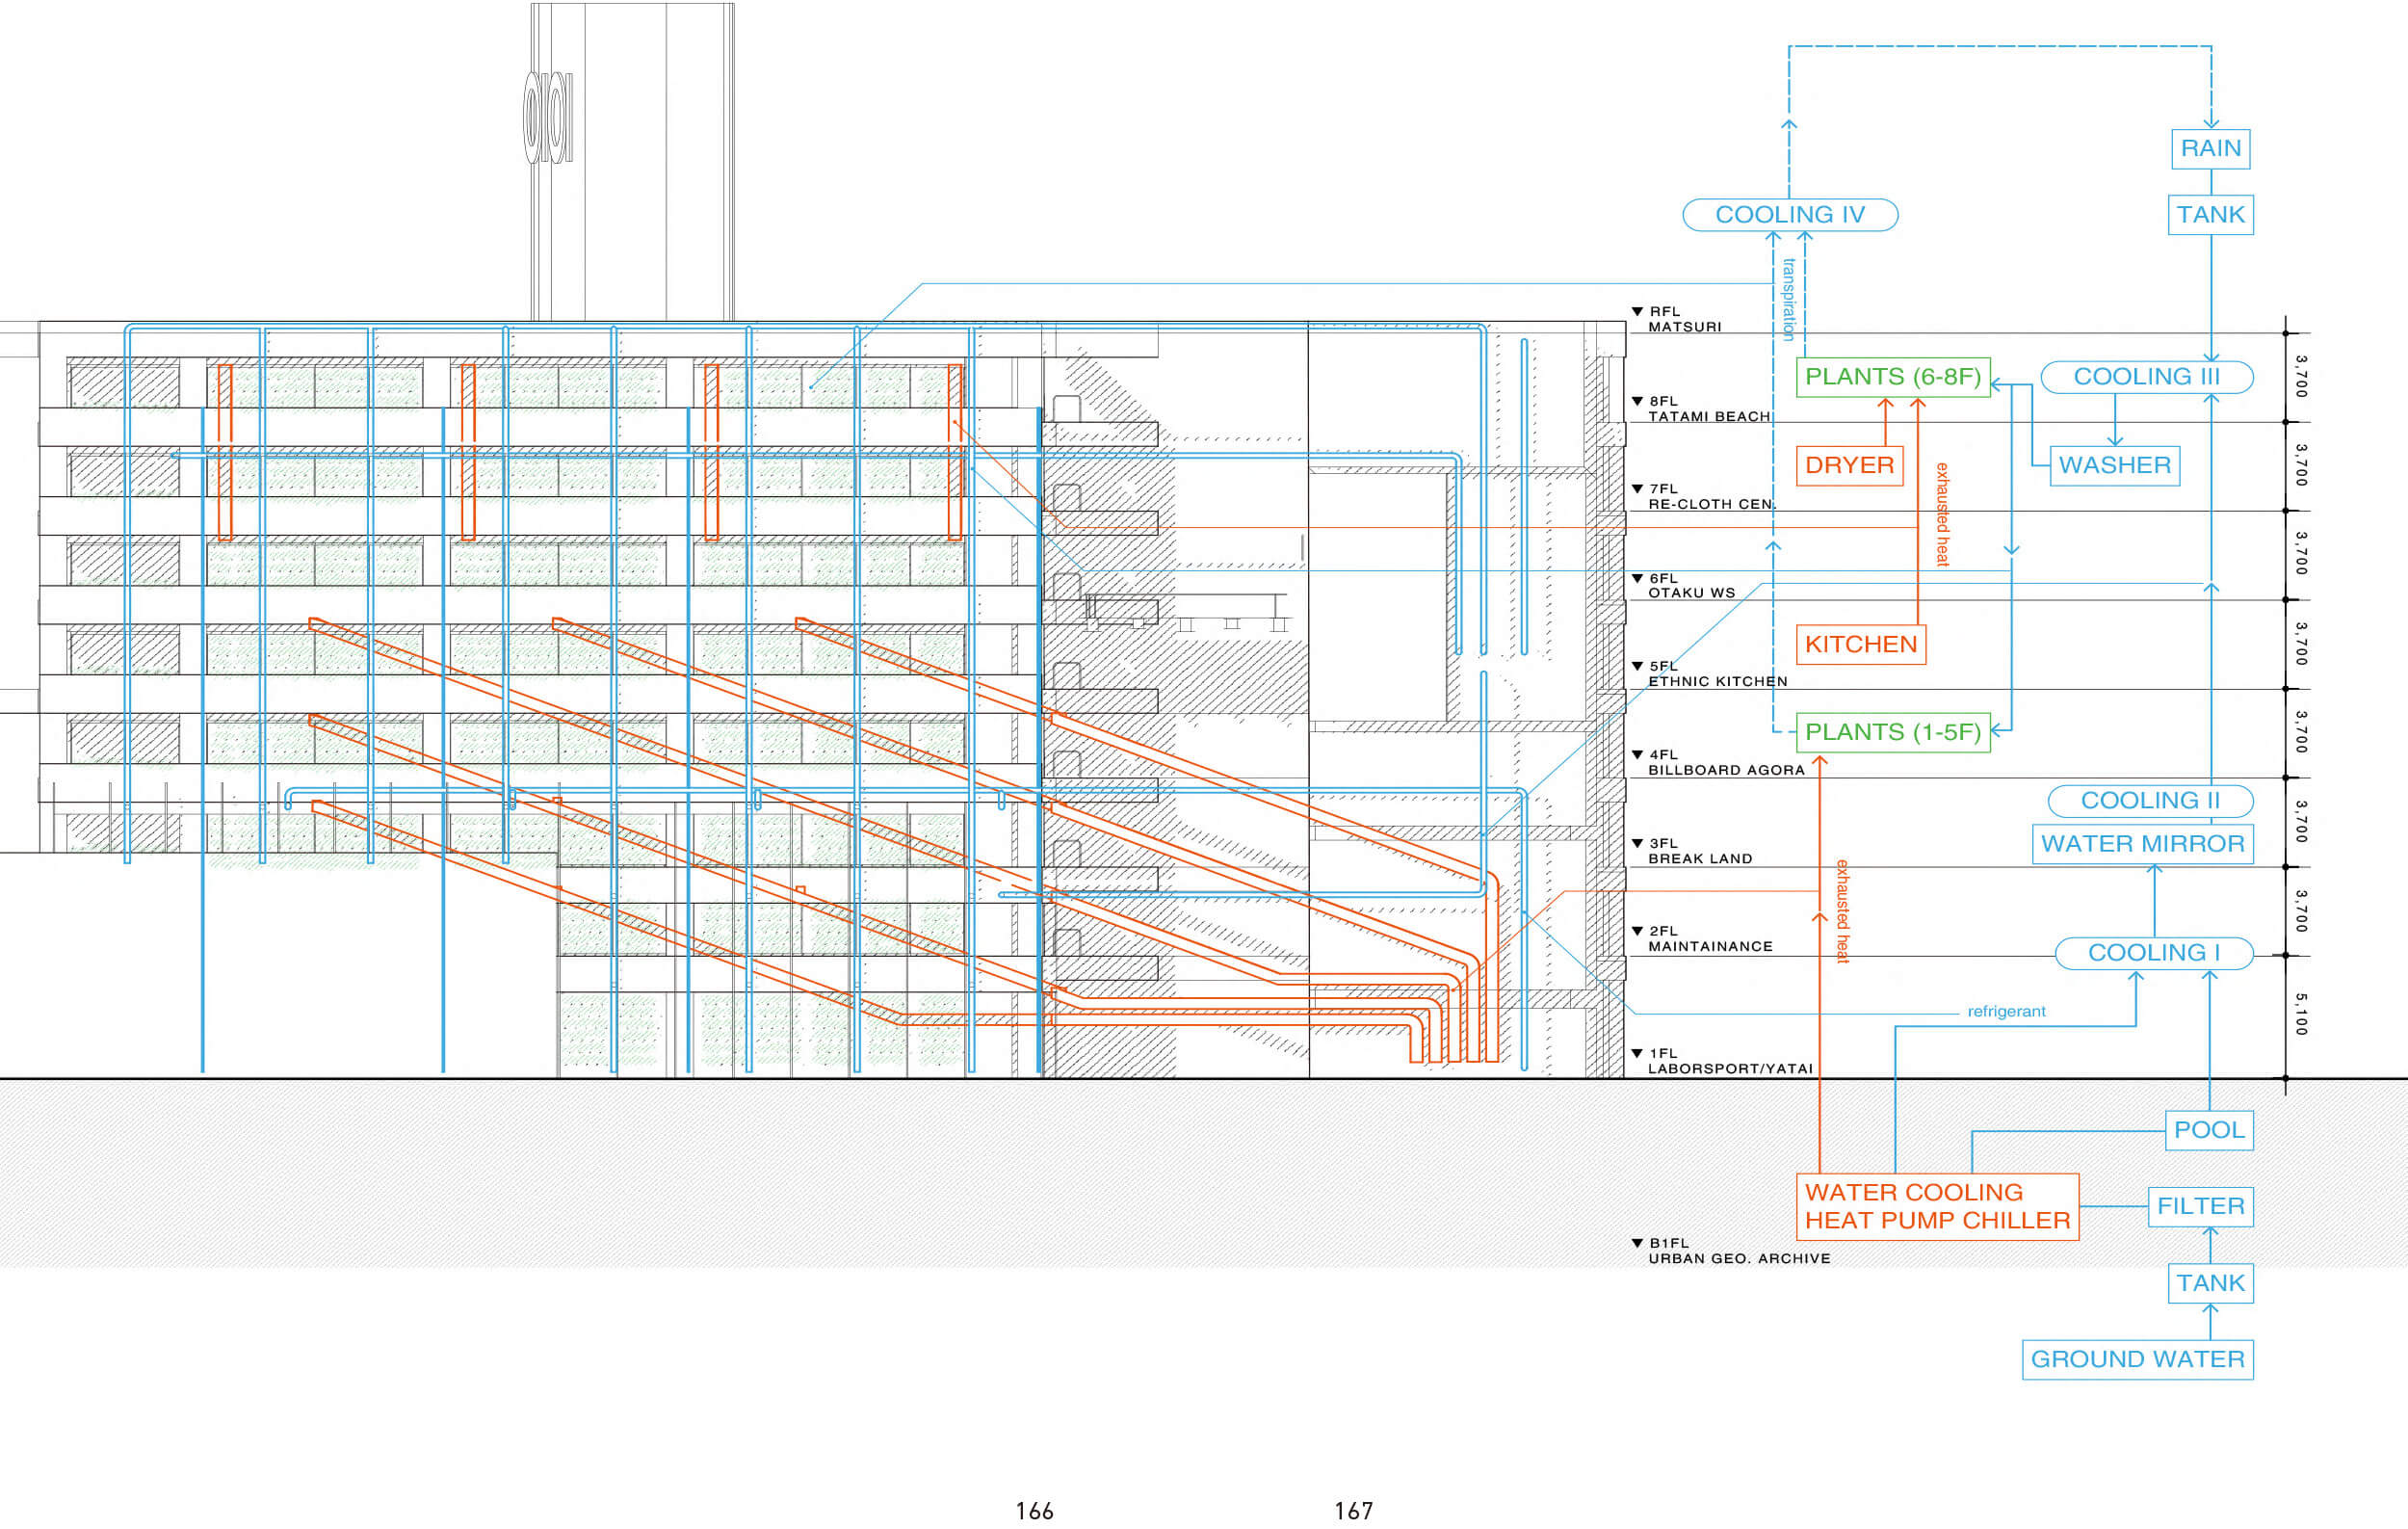Click page number 167
This screenshot has width=2408, height=1529.
pyautogui.click(x=1353, y=1511)
